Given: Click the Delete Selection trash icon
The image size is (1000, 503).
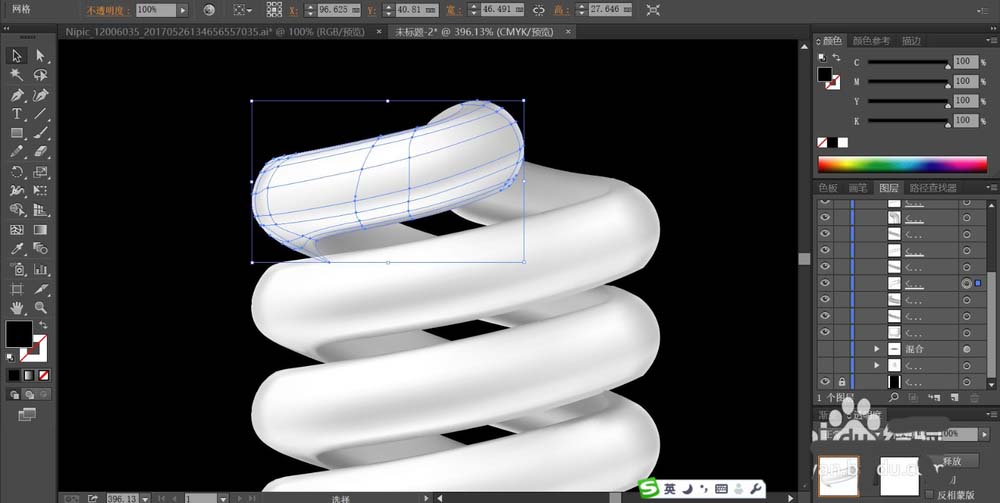Looking at the screenshot, I should tap(974, 397).
